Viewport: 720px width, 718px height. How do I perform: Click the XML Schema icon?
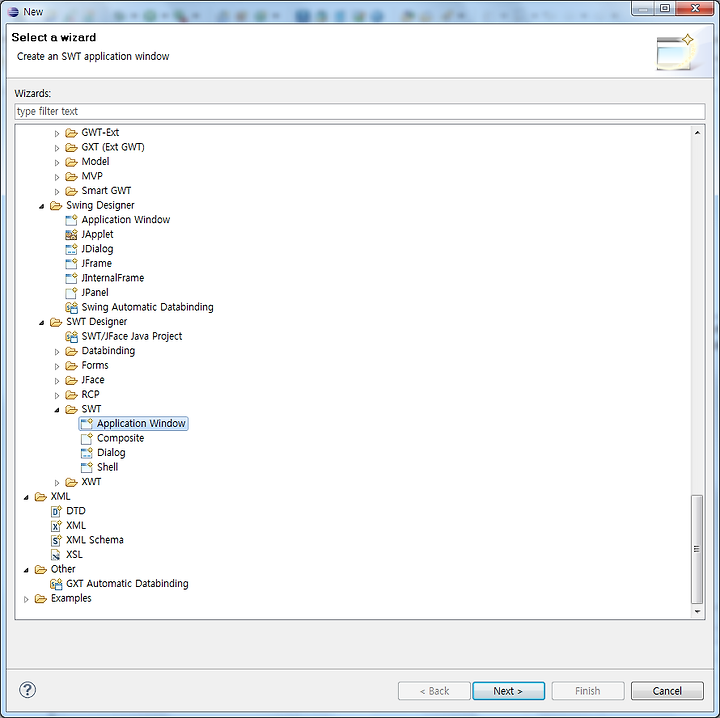point(56,540)
